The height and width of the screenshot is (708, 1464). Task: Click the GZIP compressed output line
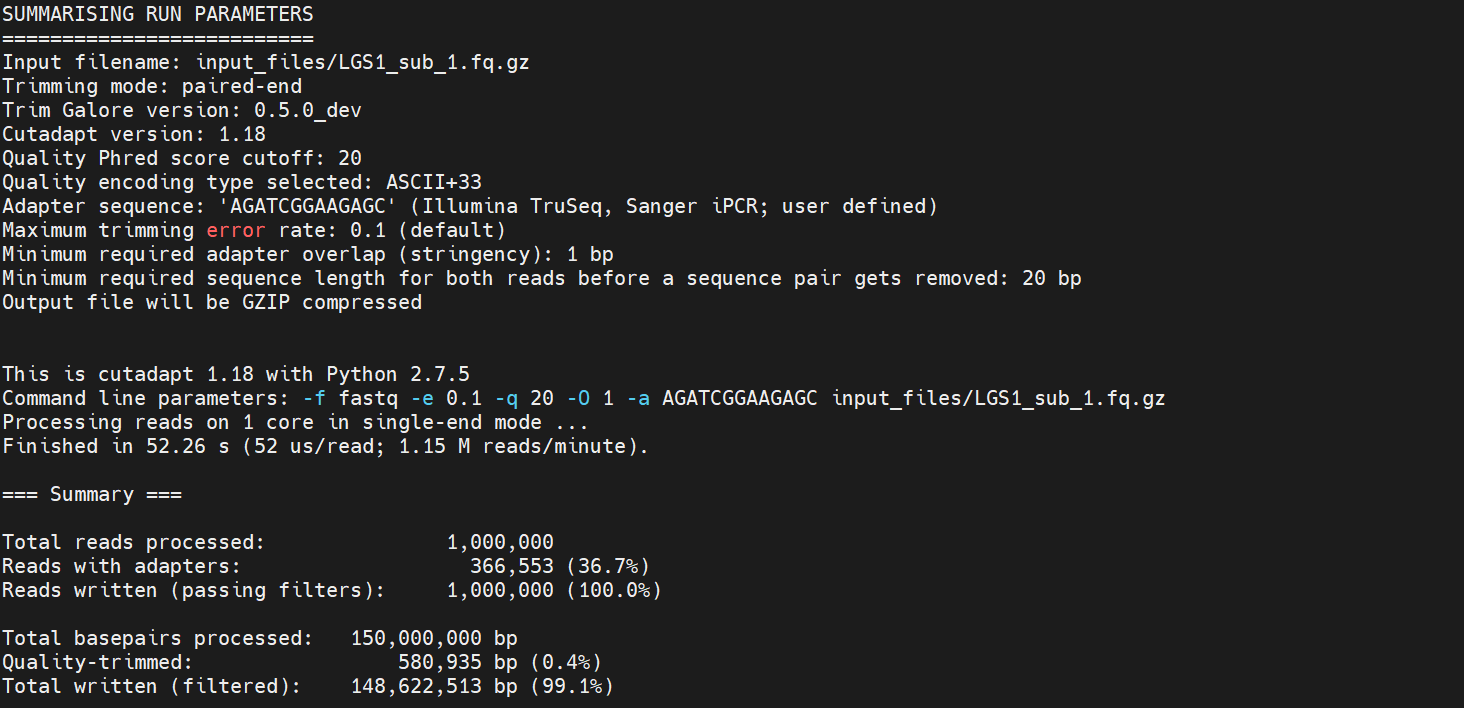coord(212,302)
